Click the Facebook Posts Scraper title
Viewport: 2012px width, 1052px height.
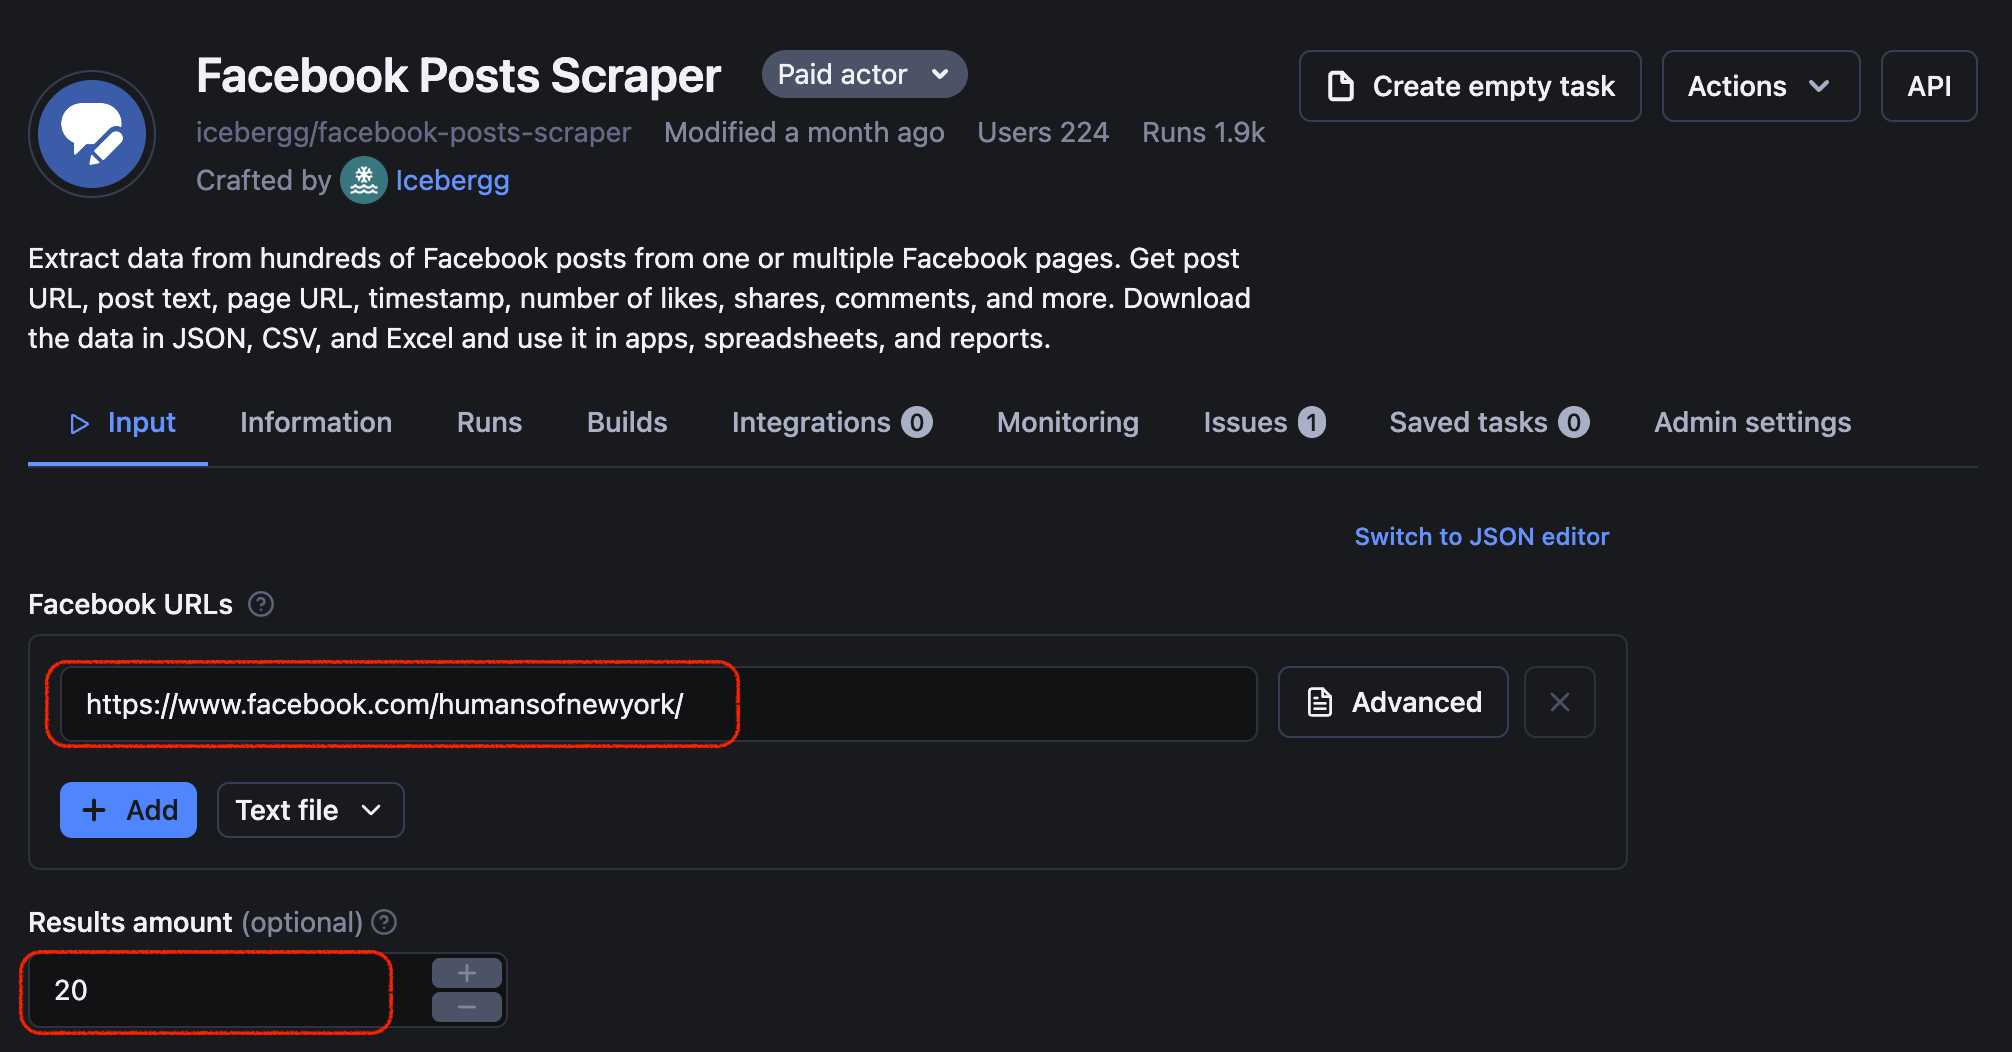coord(458,76)
